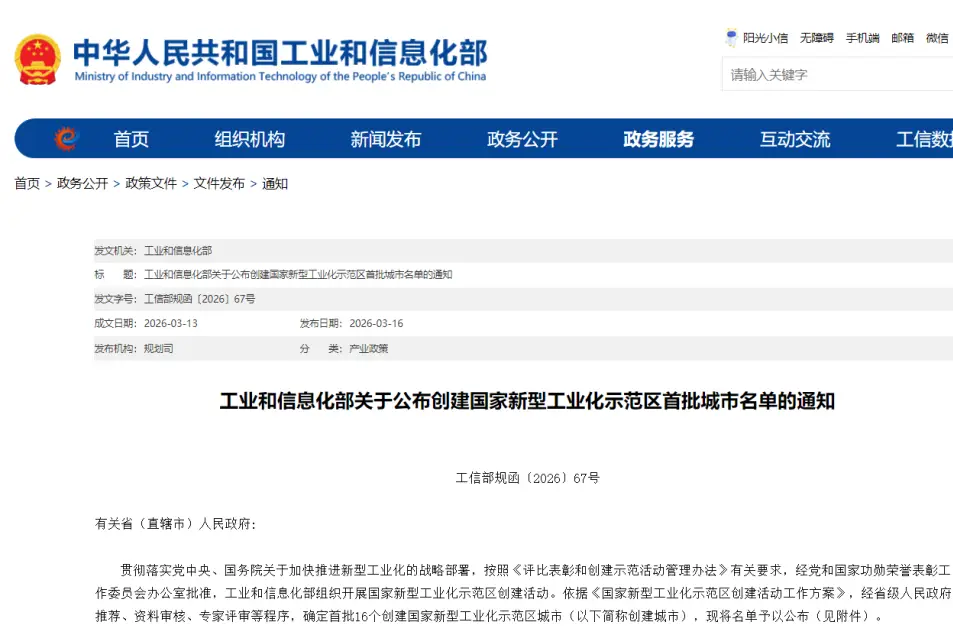Image resolution: width=953 pixels, height=635 pixels.
Task: Click the national emblem logo
Action: pos(37,59)
